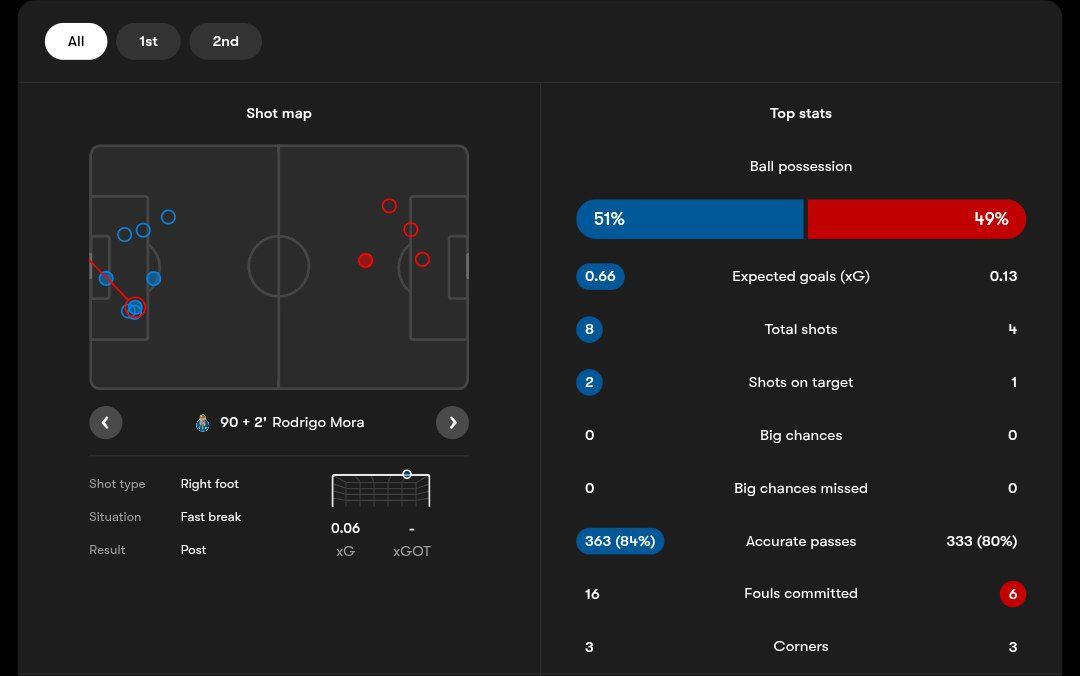
Task: Click the red fouls committed badge showing 6
Action: pos(1013,593)
